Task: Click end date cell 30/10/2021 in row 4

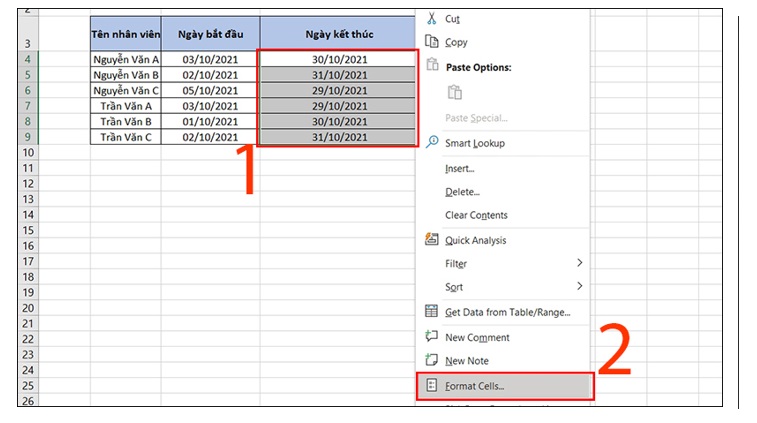Action: (337, 58)
